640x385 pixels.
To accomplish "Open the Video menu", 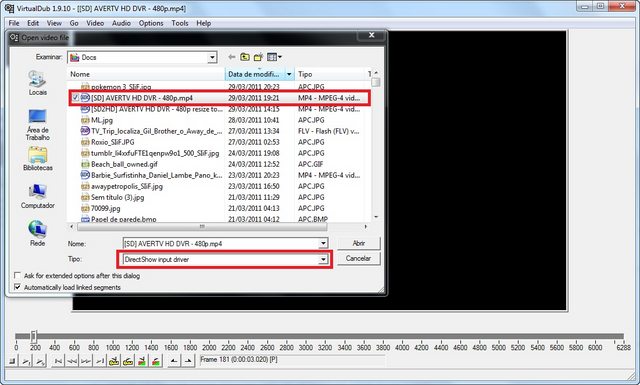I will pyautogui.click(x=95, y=23).
